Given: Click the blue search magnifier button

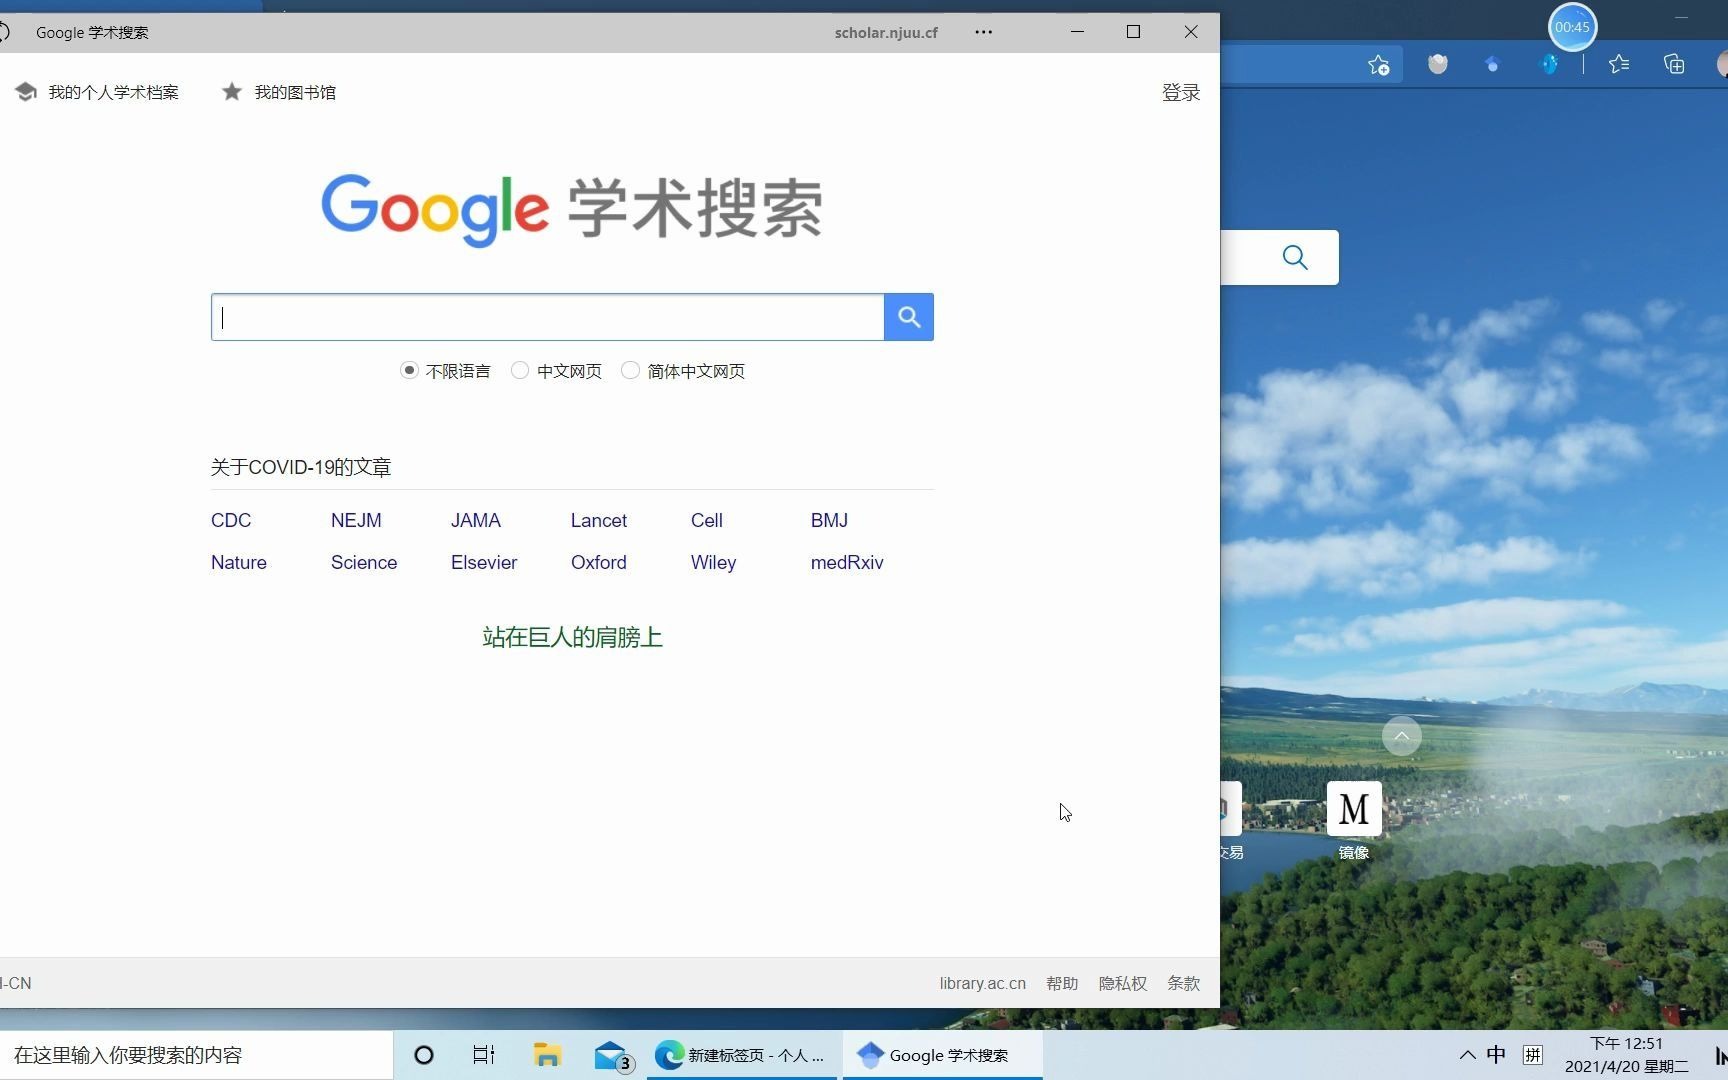Looking at the screenshot, I should pyautogui.click(x=909, y=317).
